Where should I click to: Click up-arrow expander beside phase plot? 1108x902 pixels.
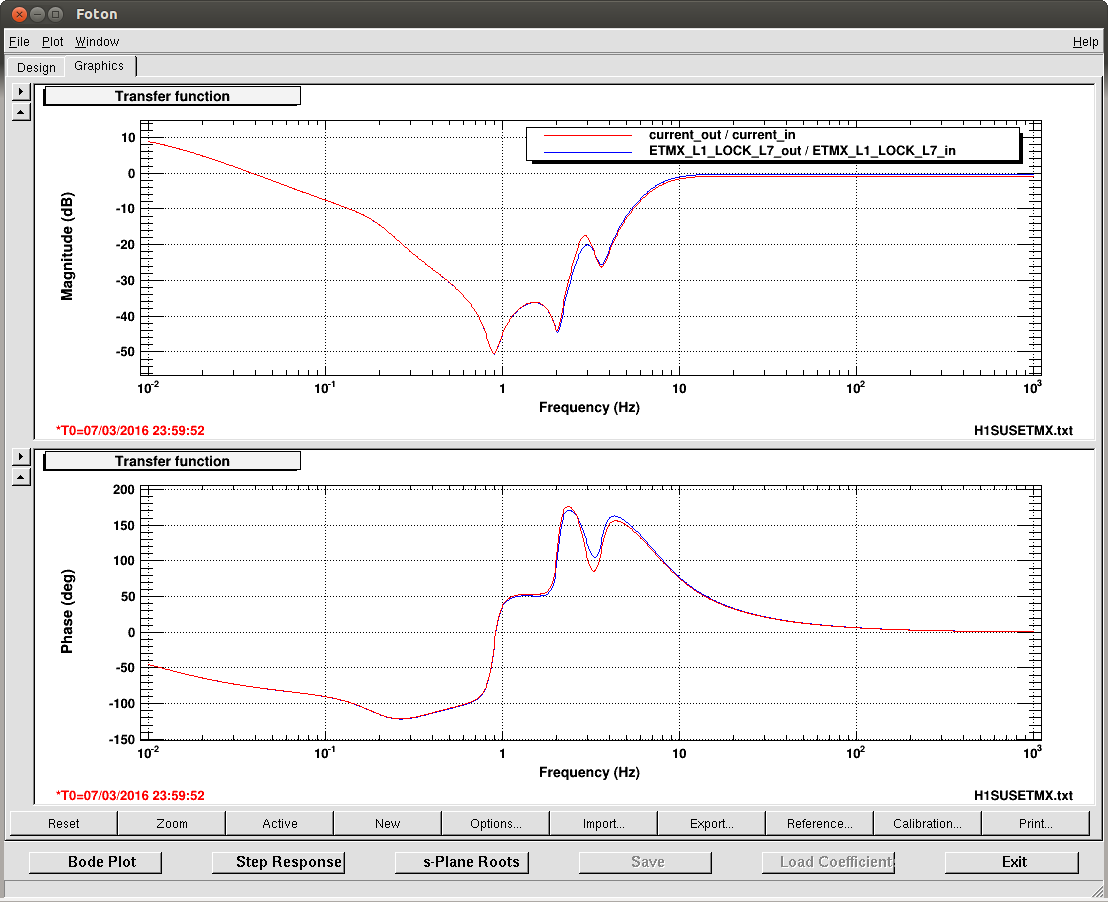tap(21, 477)
